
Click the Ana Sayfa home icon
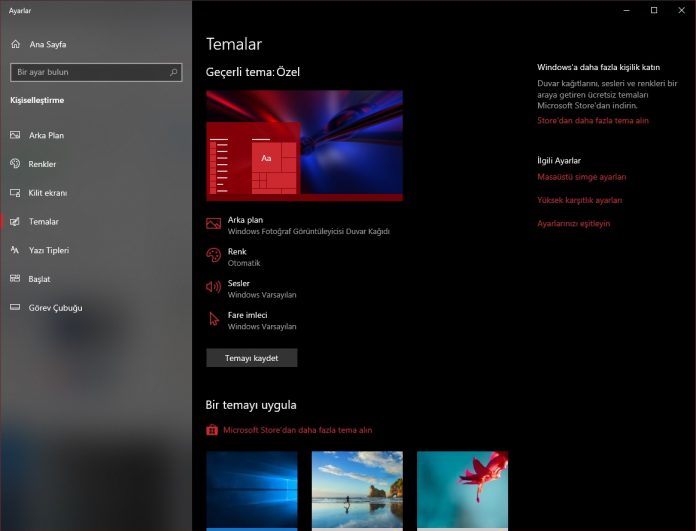(16, 44)
